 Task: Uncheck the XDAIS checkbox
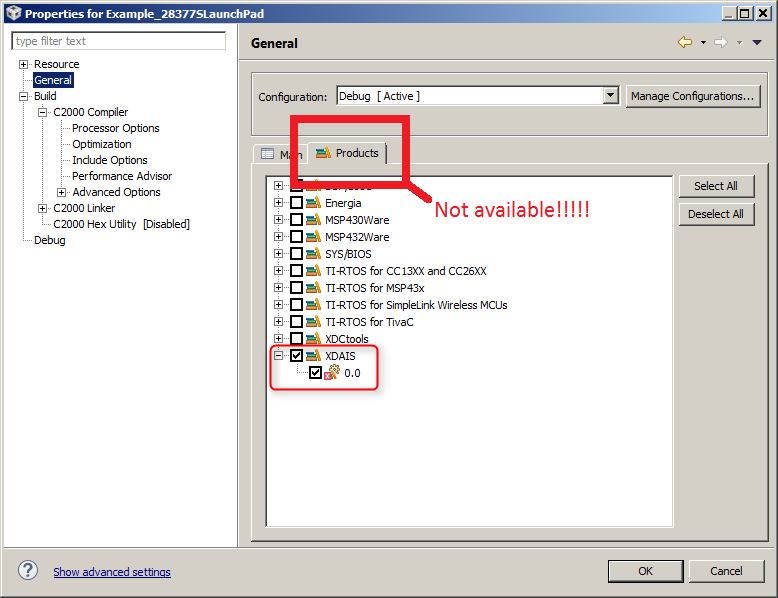click(296, 355)
